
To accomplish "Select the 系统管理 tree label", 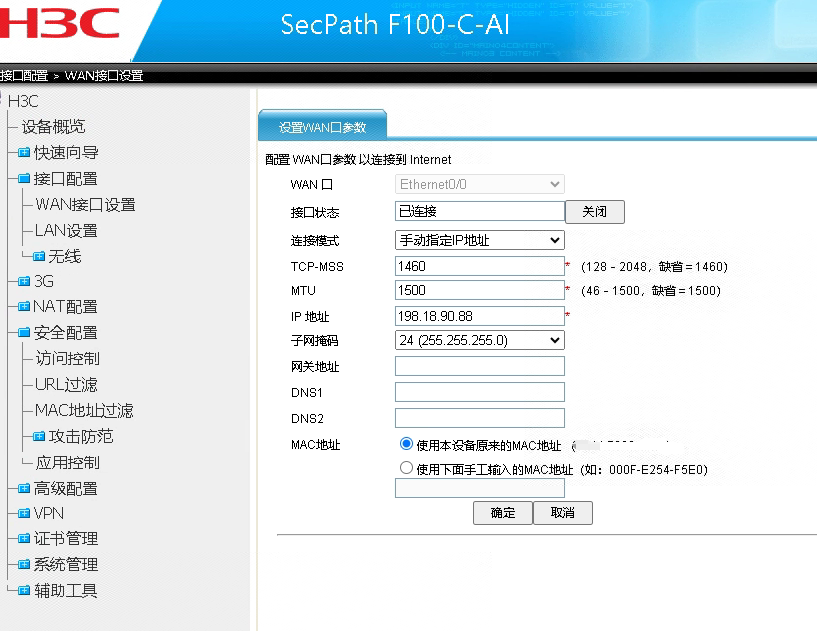I will pyautogui.click(x=66, y=564).
